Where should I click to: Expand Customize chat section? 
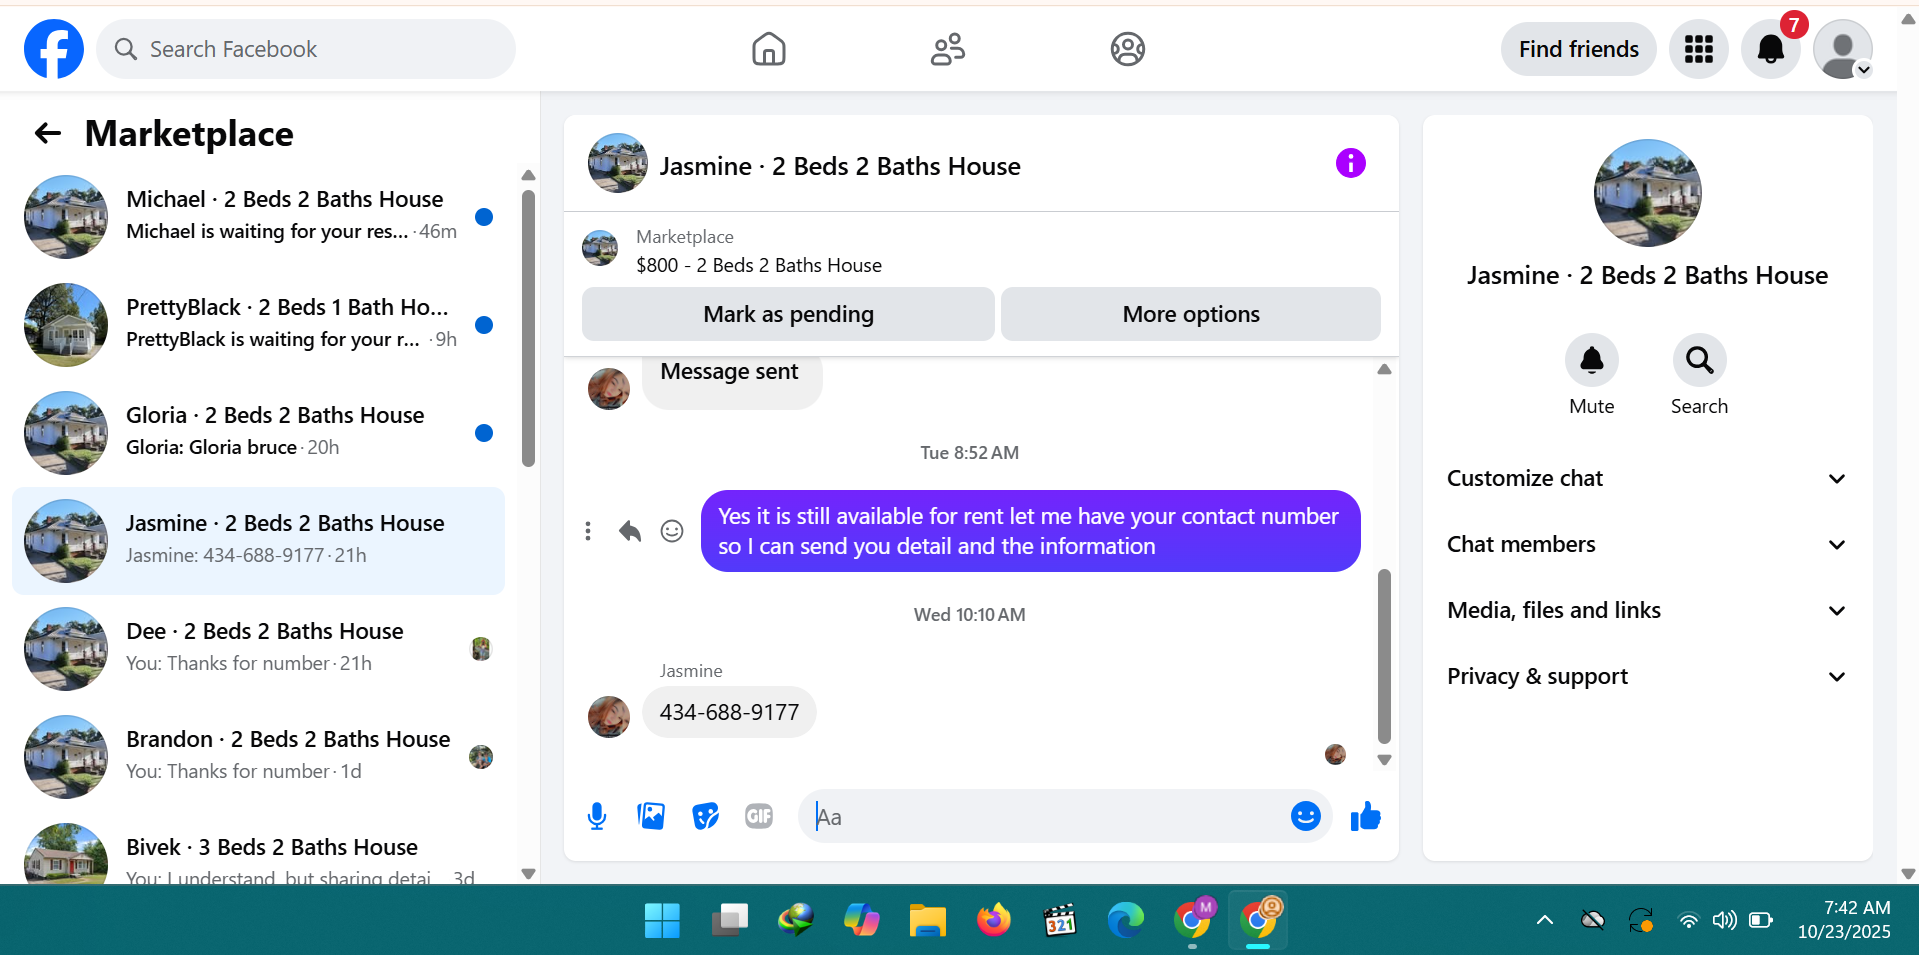[x=1646, y=479]
